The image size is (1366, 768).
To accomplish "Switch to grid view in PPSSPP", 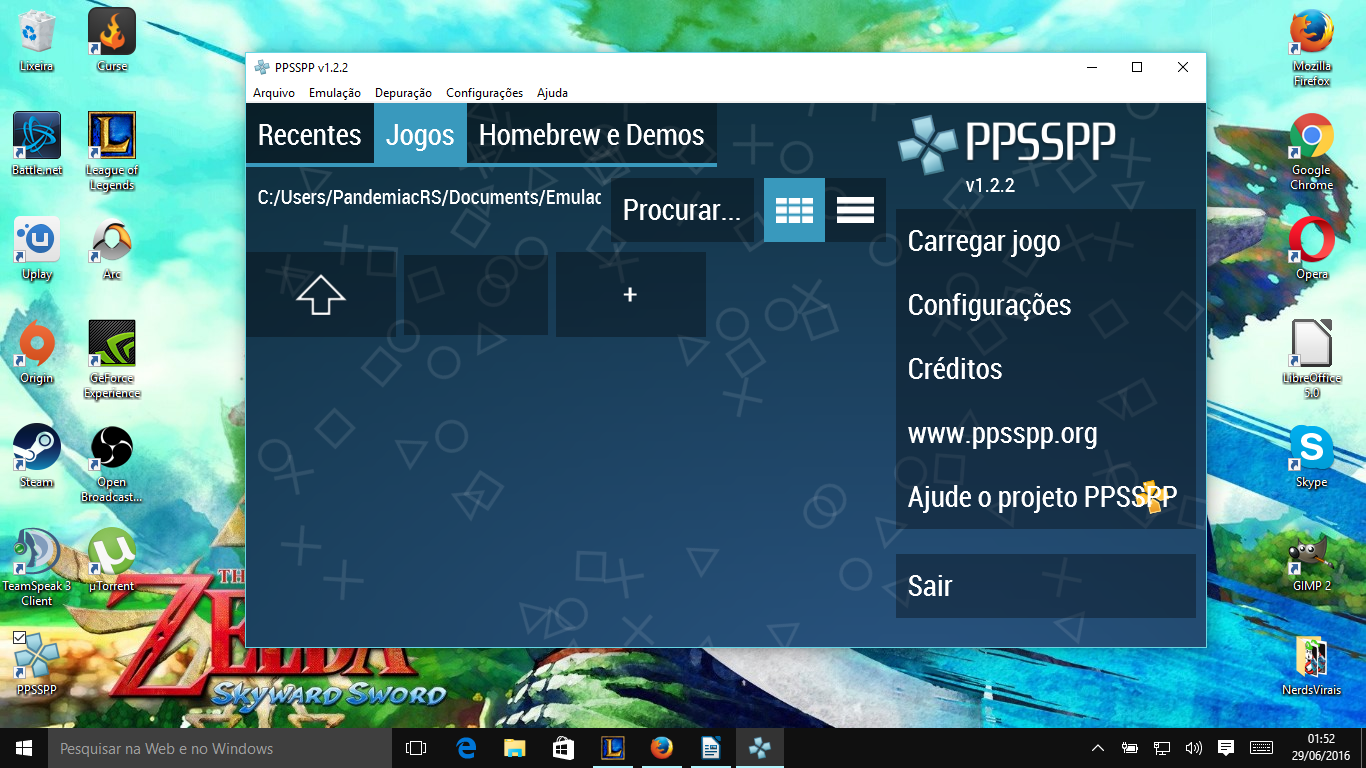I will tap(793, 210).
